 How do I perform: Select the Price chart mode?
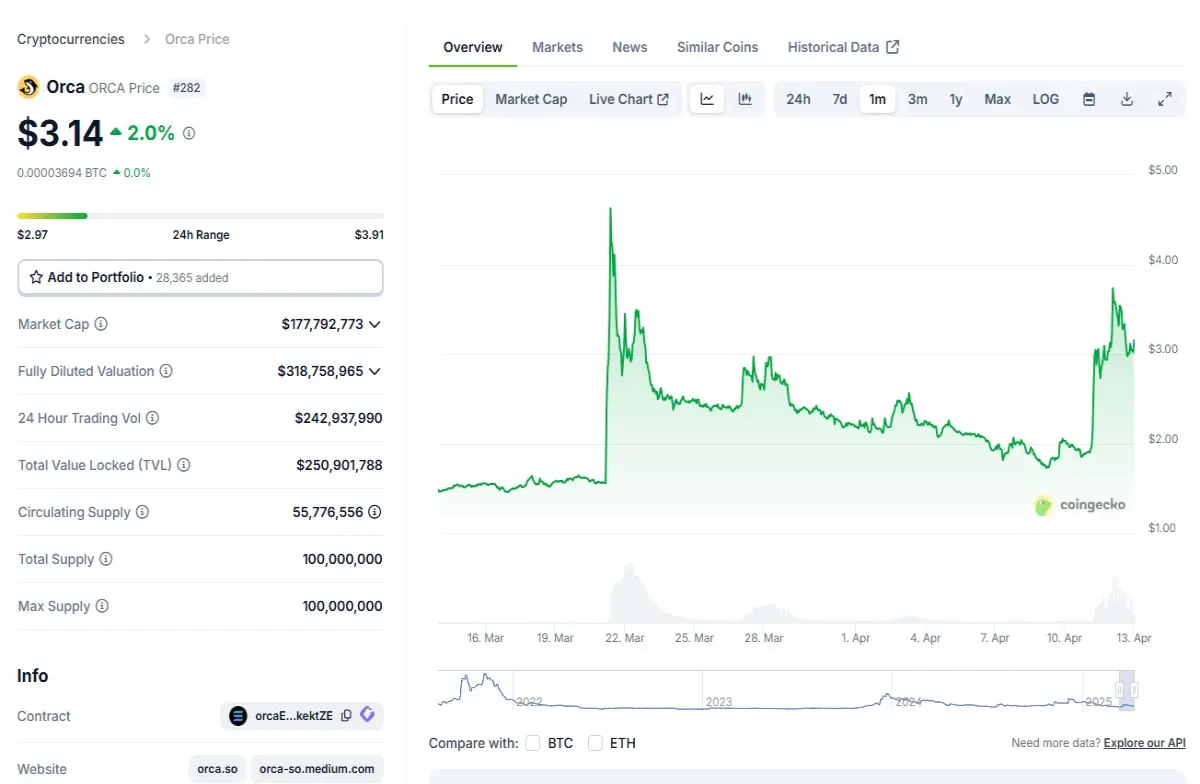pos(457,99)
